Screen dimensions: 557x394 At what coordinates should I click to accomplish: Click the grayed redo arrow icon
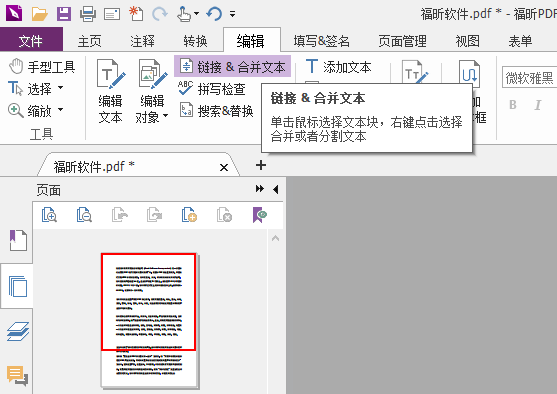[159, 14]
